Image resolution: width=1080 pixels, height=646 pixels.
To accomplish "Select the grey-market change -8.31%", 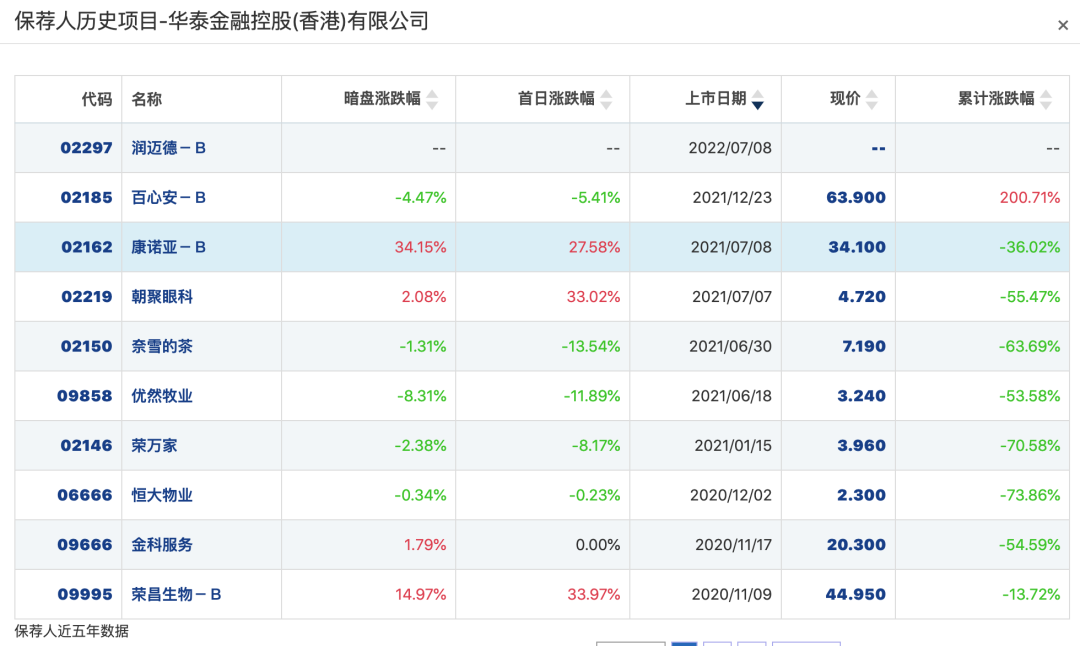I will [x=422, y=396].
